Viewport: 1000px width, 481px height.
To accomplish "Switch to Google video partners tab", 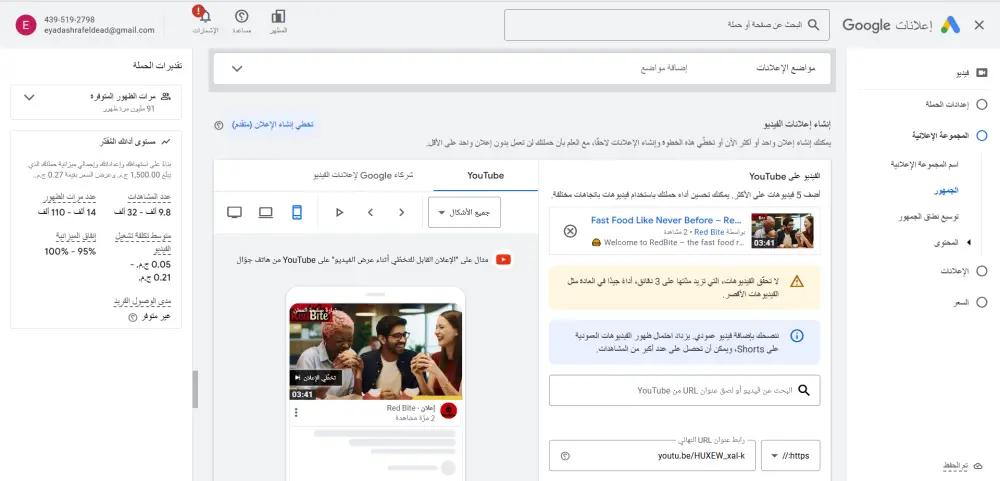I will coord(363,175).
